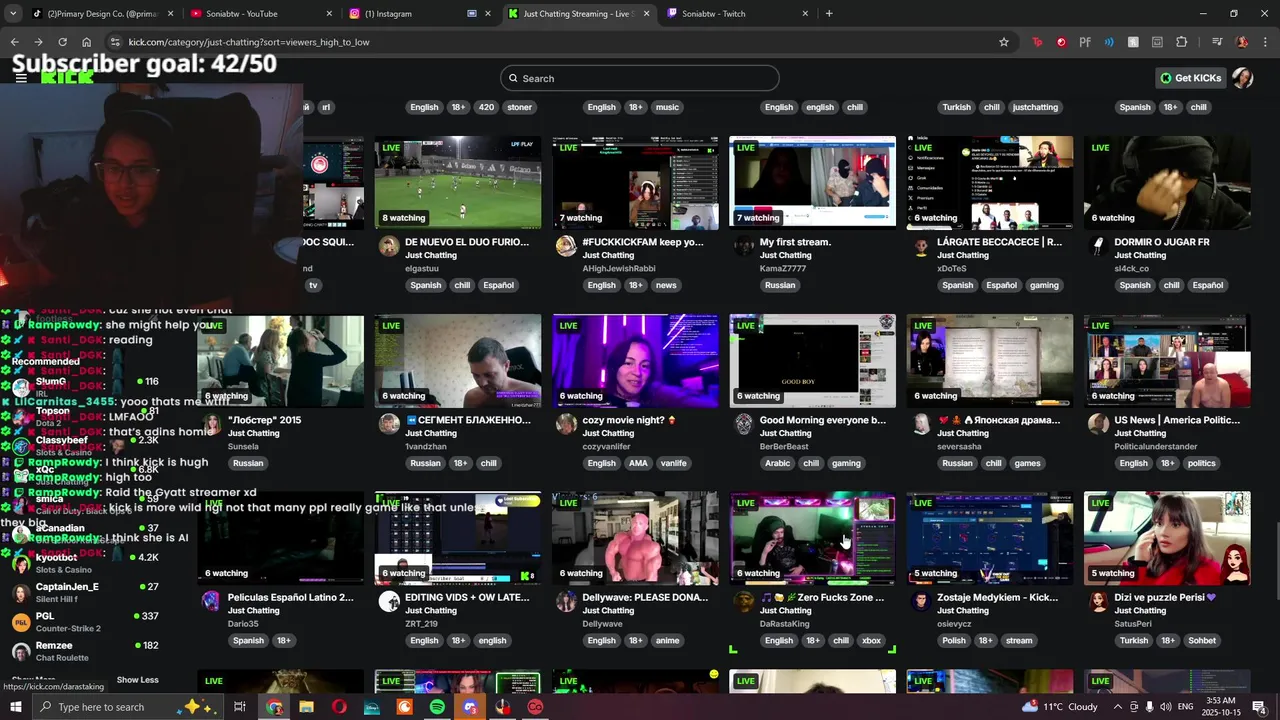Open the CaptainJen_E recommended channel

click(x=85, y=593)
